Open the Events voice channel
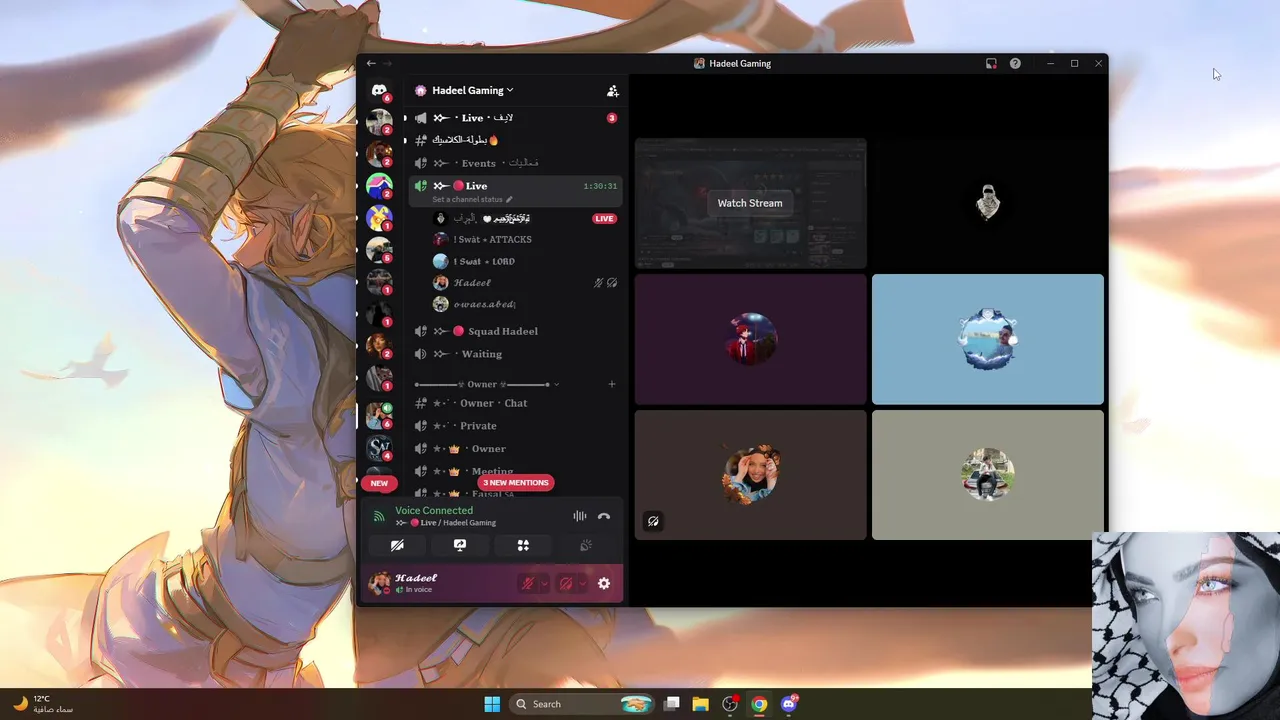Screen dimensions: 1280x720 (x=515, y=163)
